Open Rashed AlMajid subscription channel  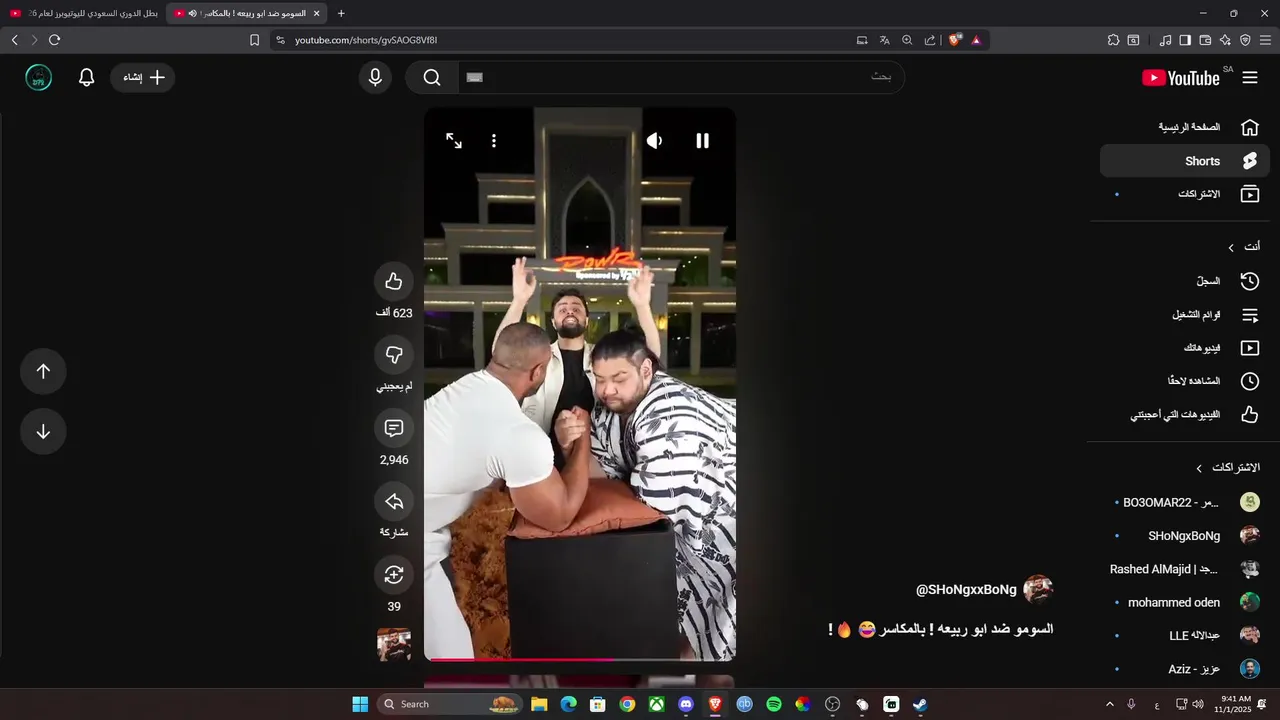1185,569
